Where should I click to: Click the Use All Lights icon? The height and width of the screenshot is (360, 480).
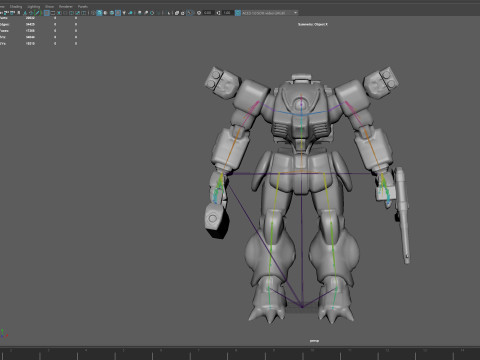tap(124, 13)
